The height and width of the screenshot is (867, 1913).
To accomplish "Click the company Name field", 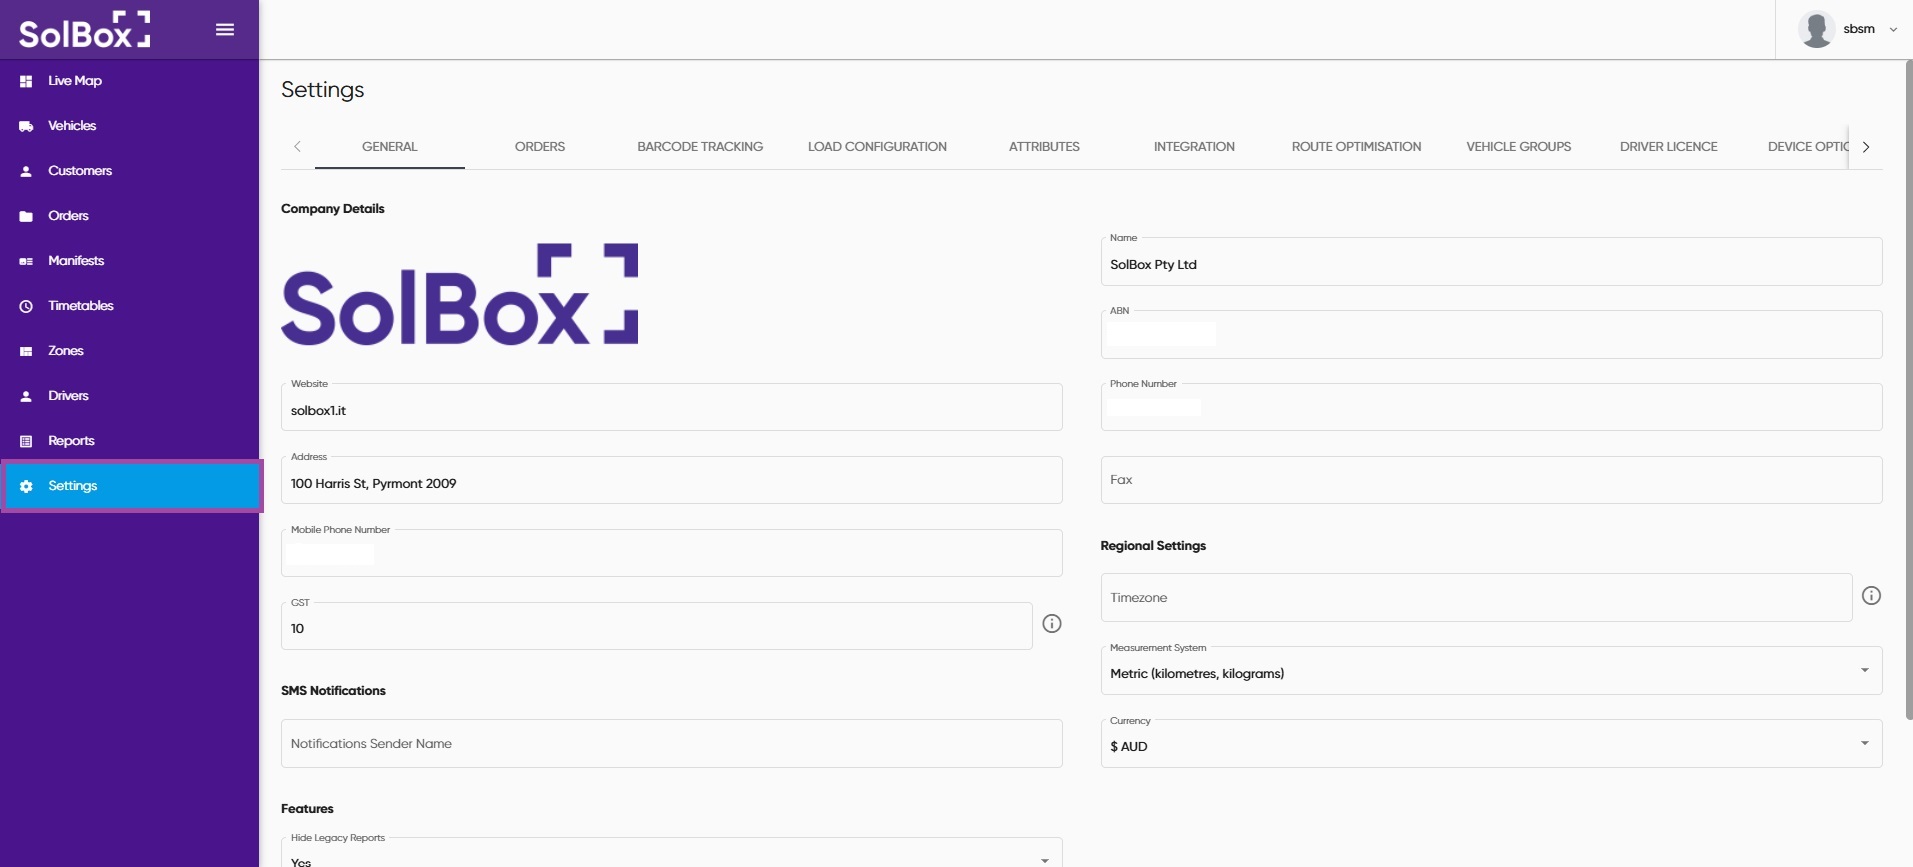I will coord(1491,262).
